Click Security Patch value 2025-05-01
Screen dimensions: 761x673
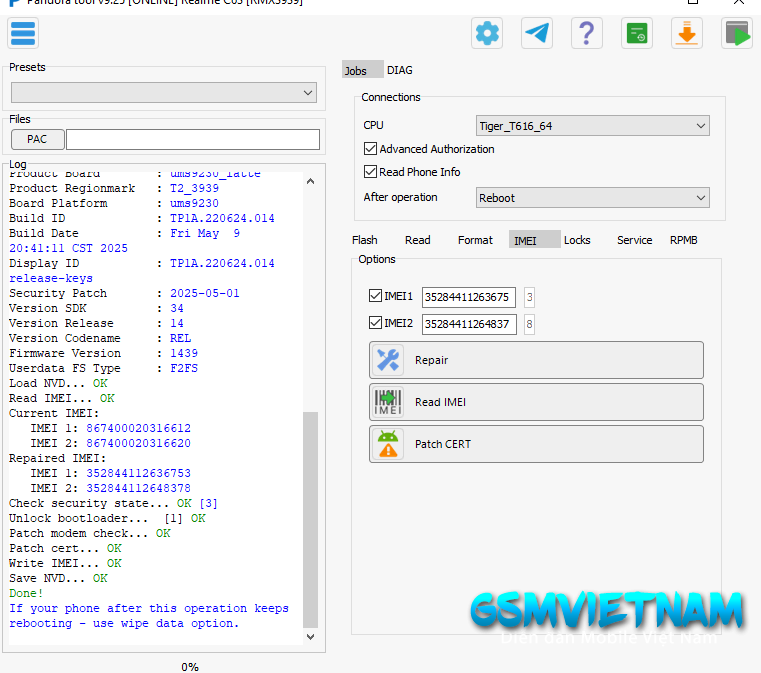pyautogui.click(x=204, y=293)
